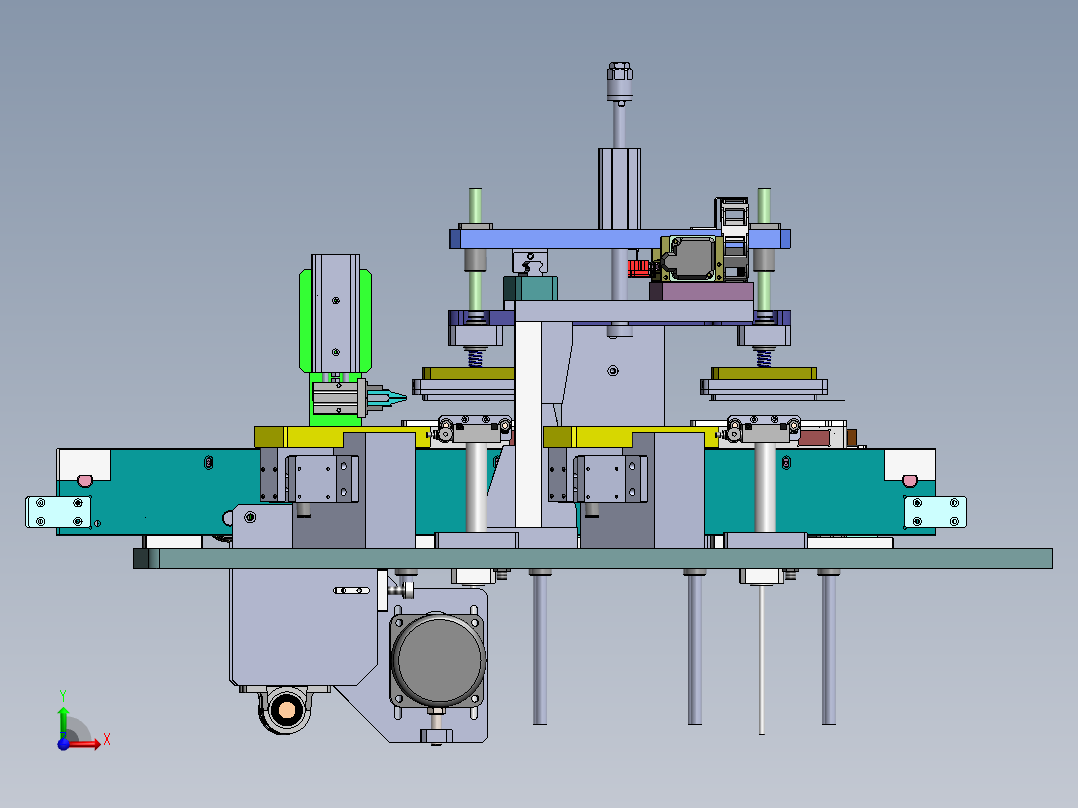The width and height of the screenshot is (1078, 808).
Task: Click the blue origin sphere of the triad
Action: [x=63, y=744]
